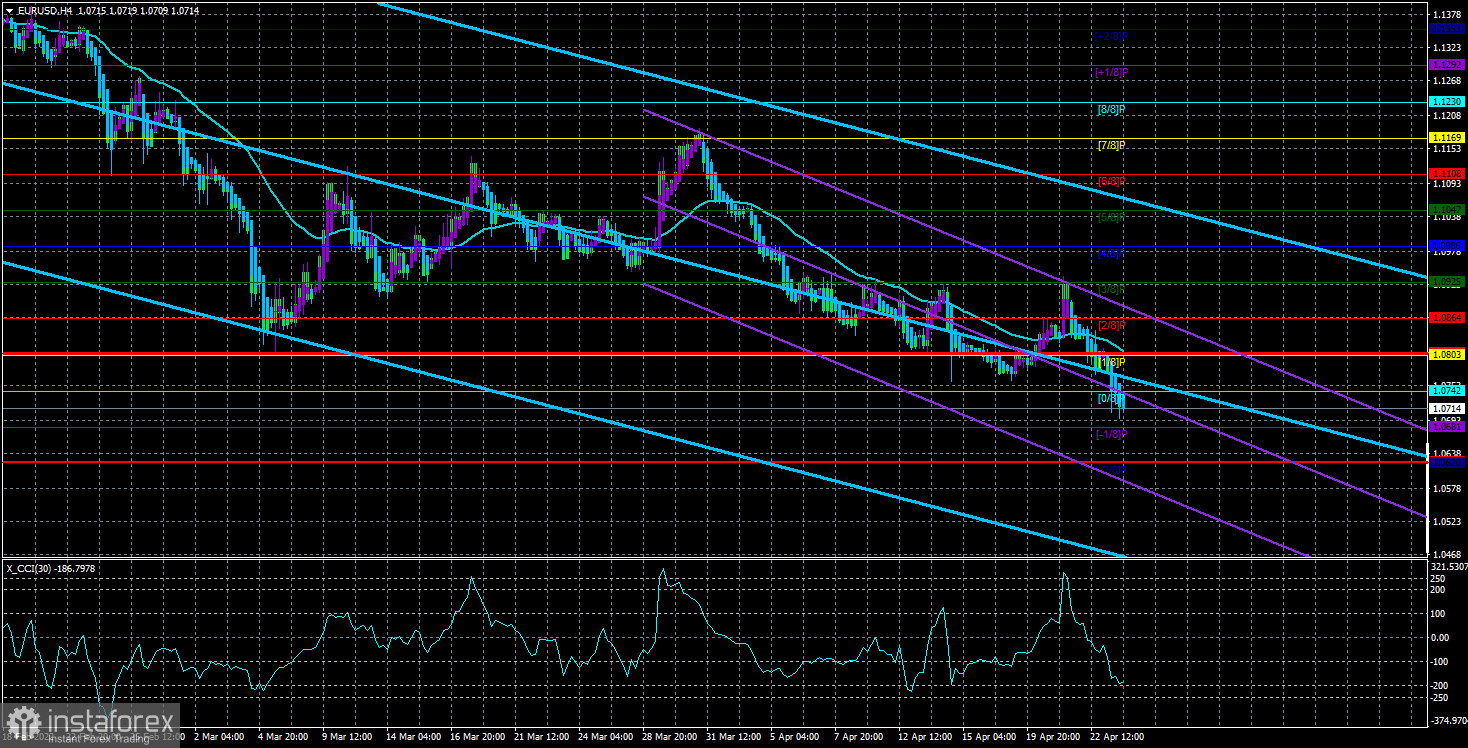Click the purple 1.0681 price tag
1468x748 pixels.
point(1447,426)
